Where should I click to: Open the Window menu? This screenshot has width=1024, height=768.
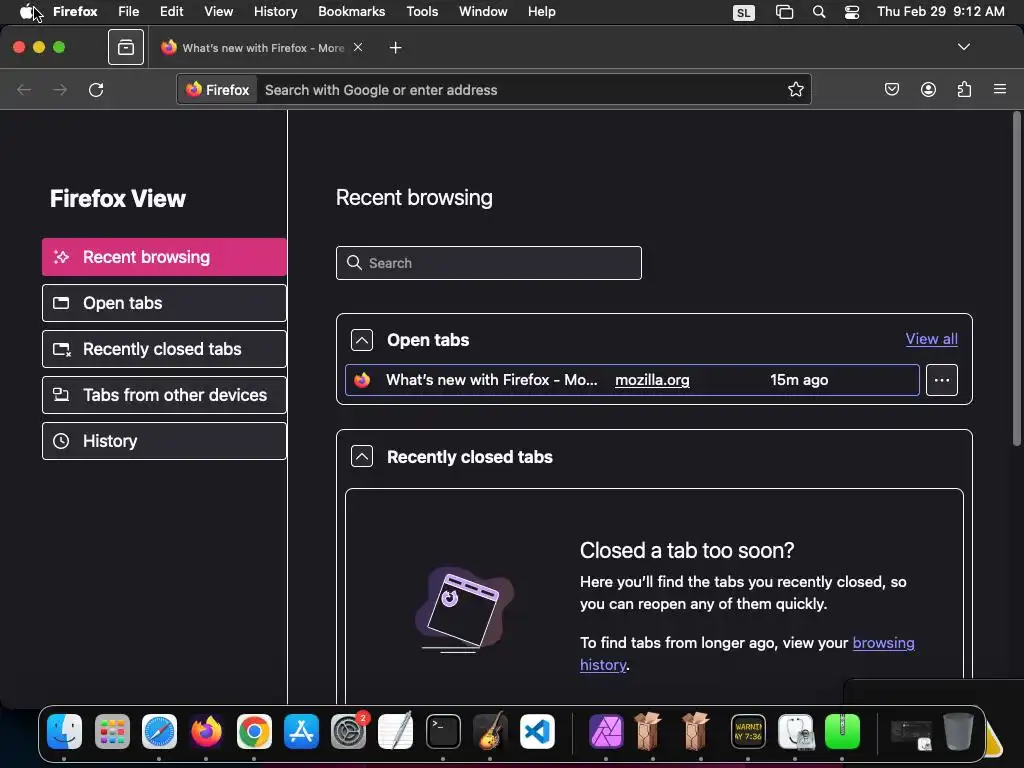[483, 11]
